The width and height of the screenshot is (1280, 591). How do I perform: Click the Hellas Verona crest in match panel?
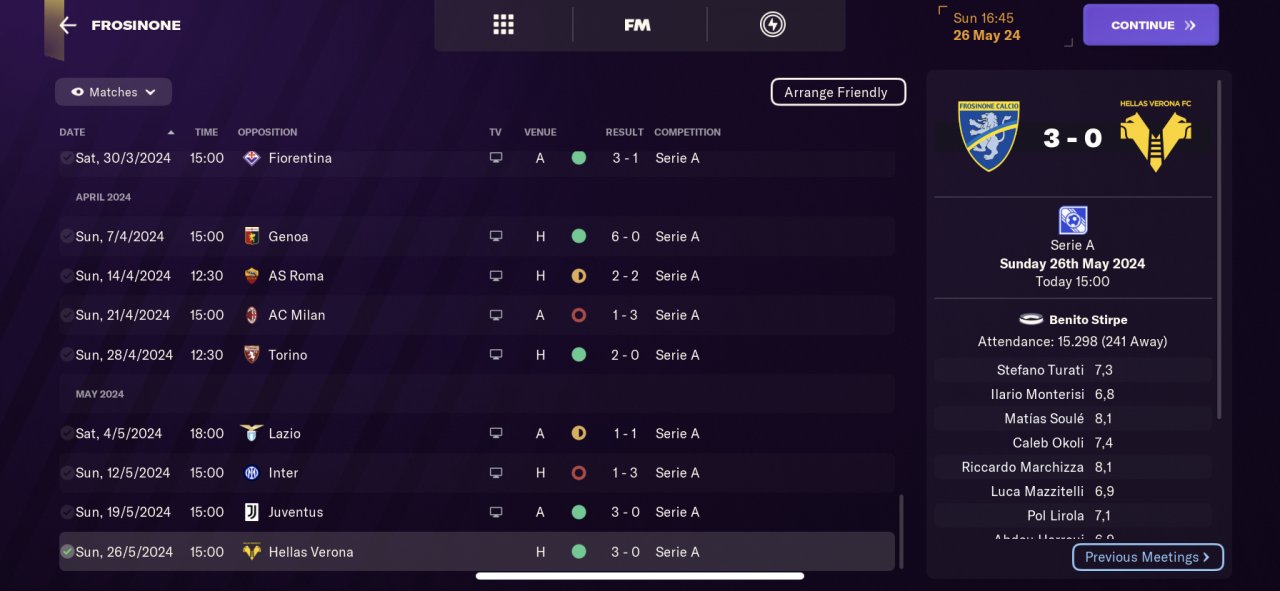(1155, 136)
